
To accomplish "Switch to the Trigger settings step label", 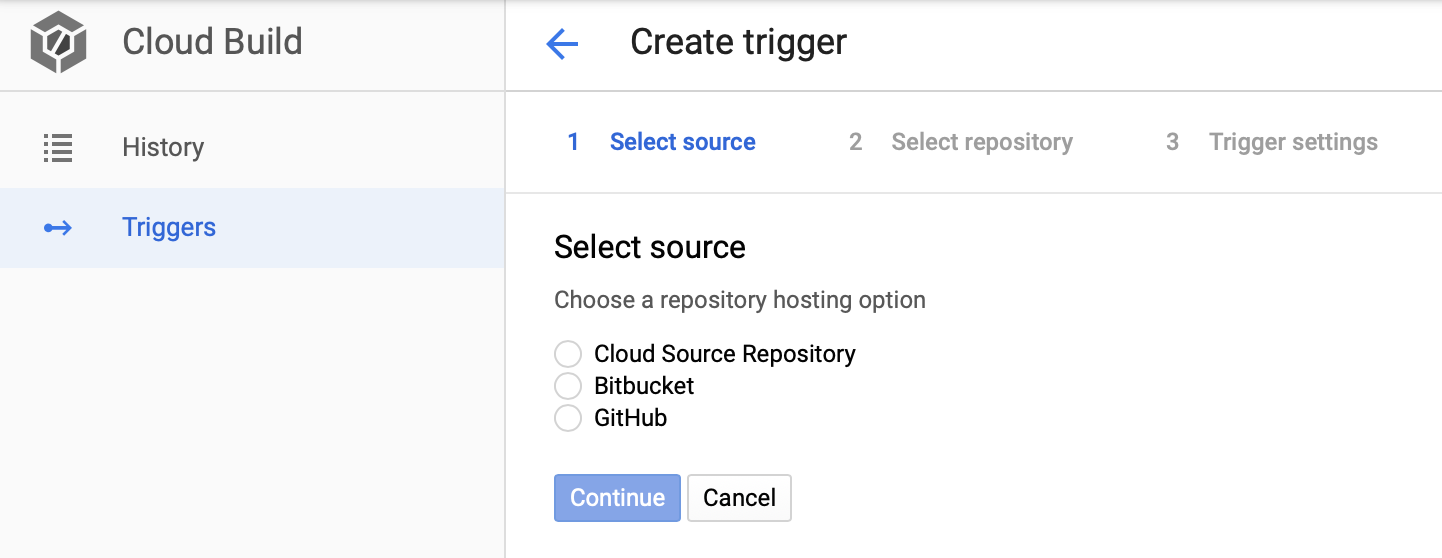I will tap(1292, 143).
